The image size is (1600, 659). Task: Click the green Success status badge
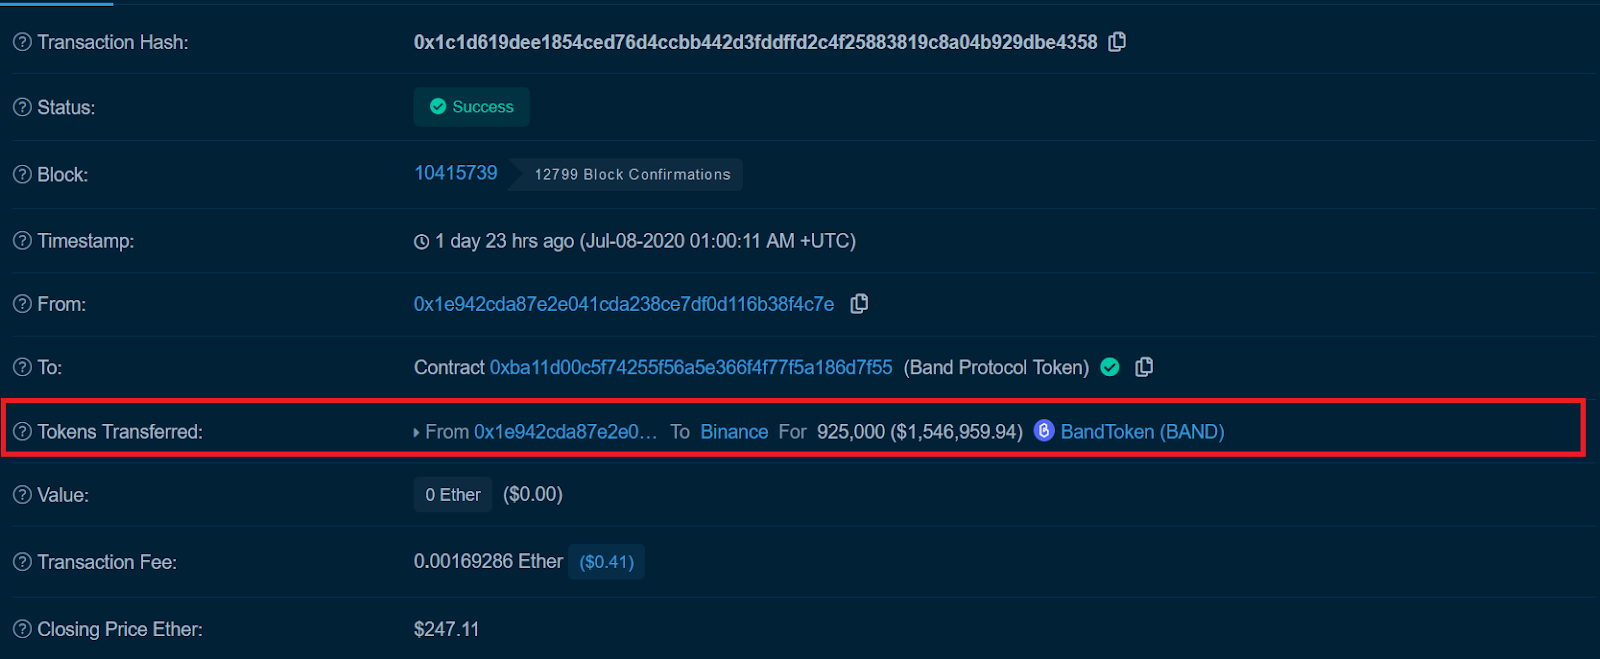tap(472, 107)
